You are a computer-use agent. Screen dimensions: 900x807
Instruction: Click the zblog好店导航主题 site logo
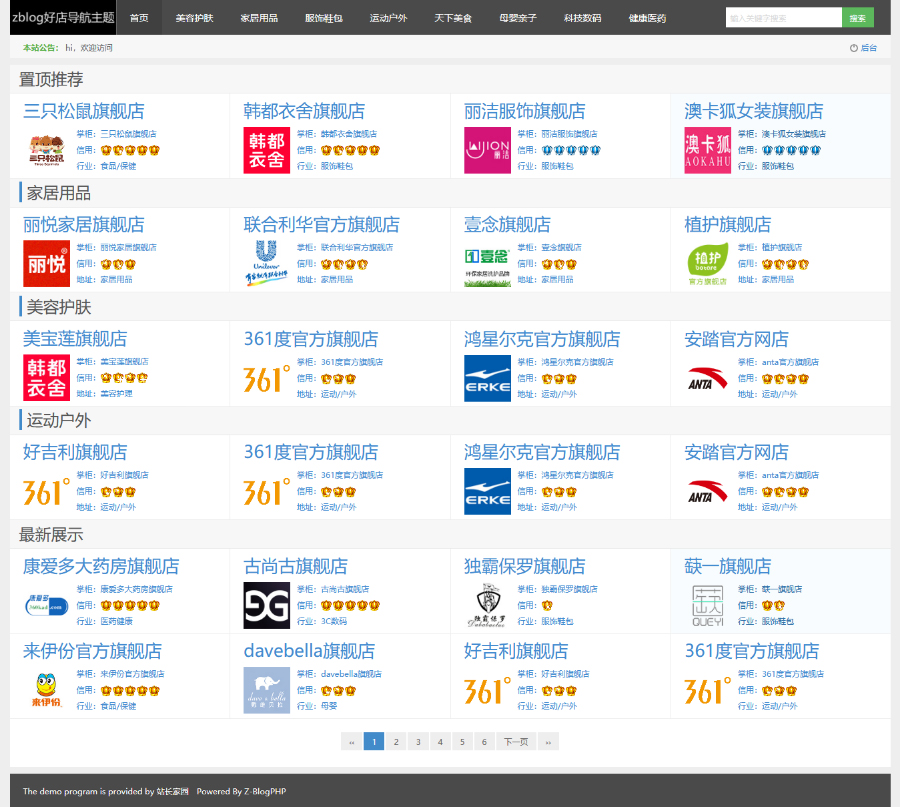63,18
